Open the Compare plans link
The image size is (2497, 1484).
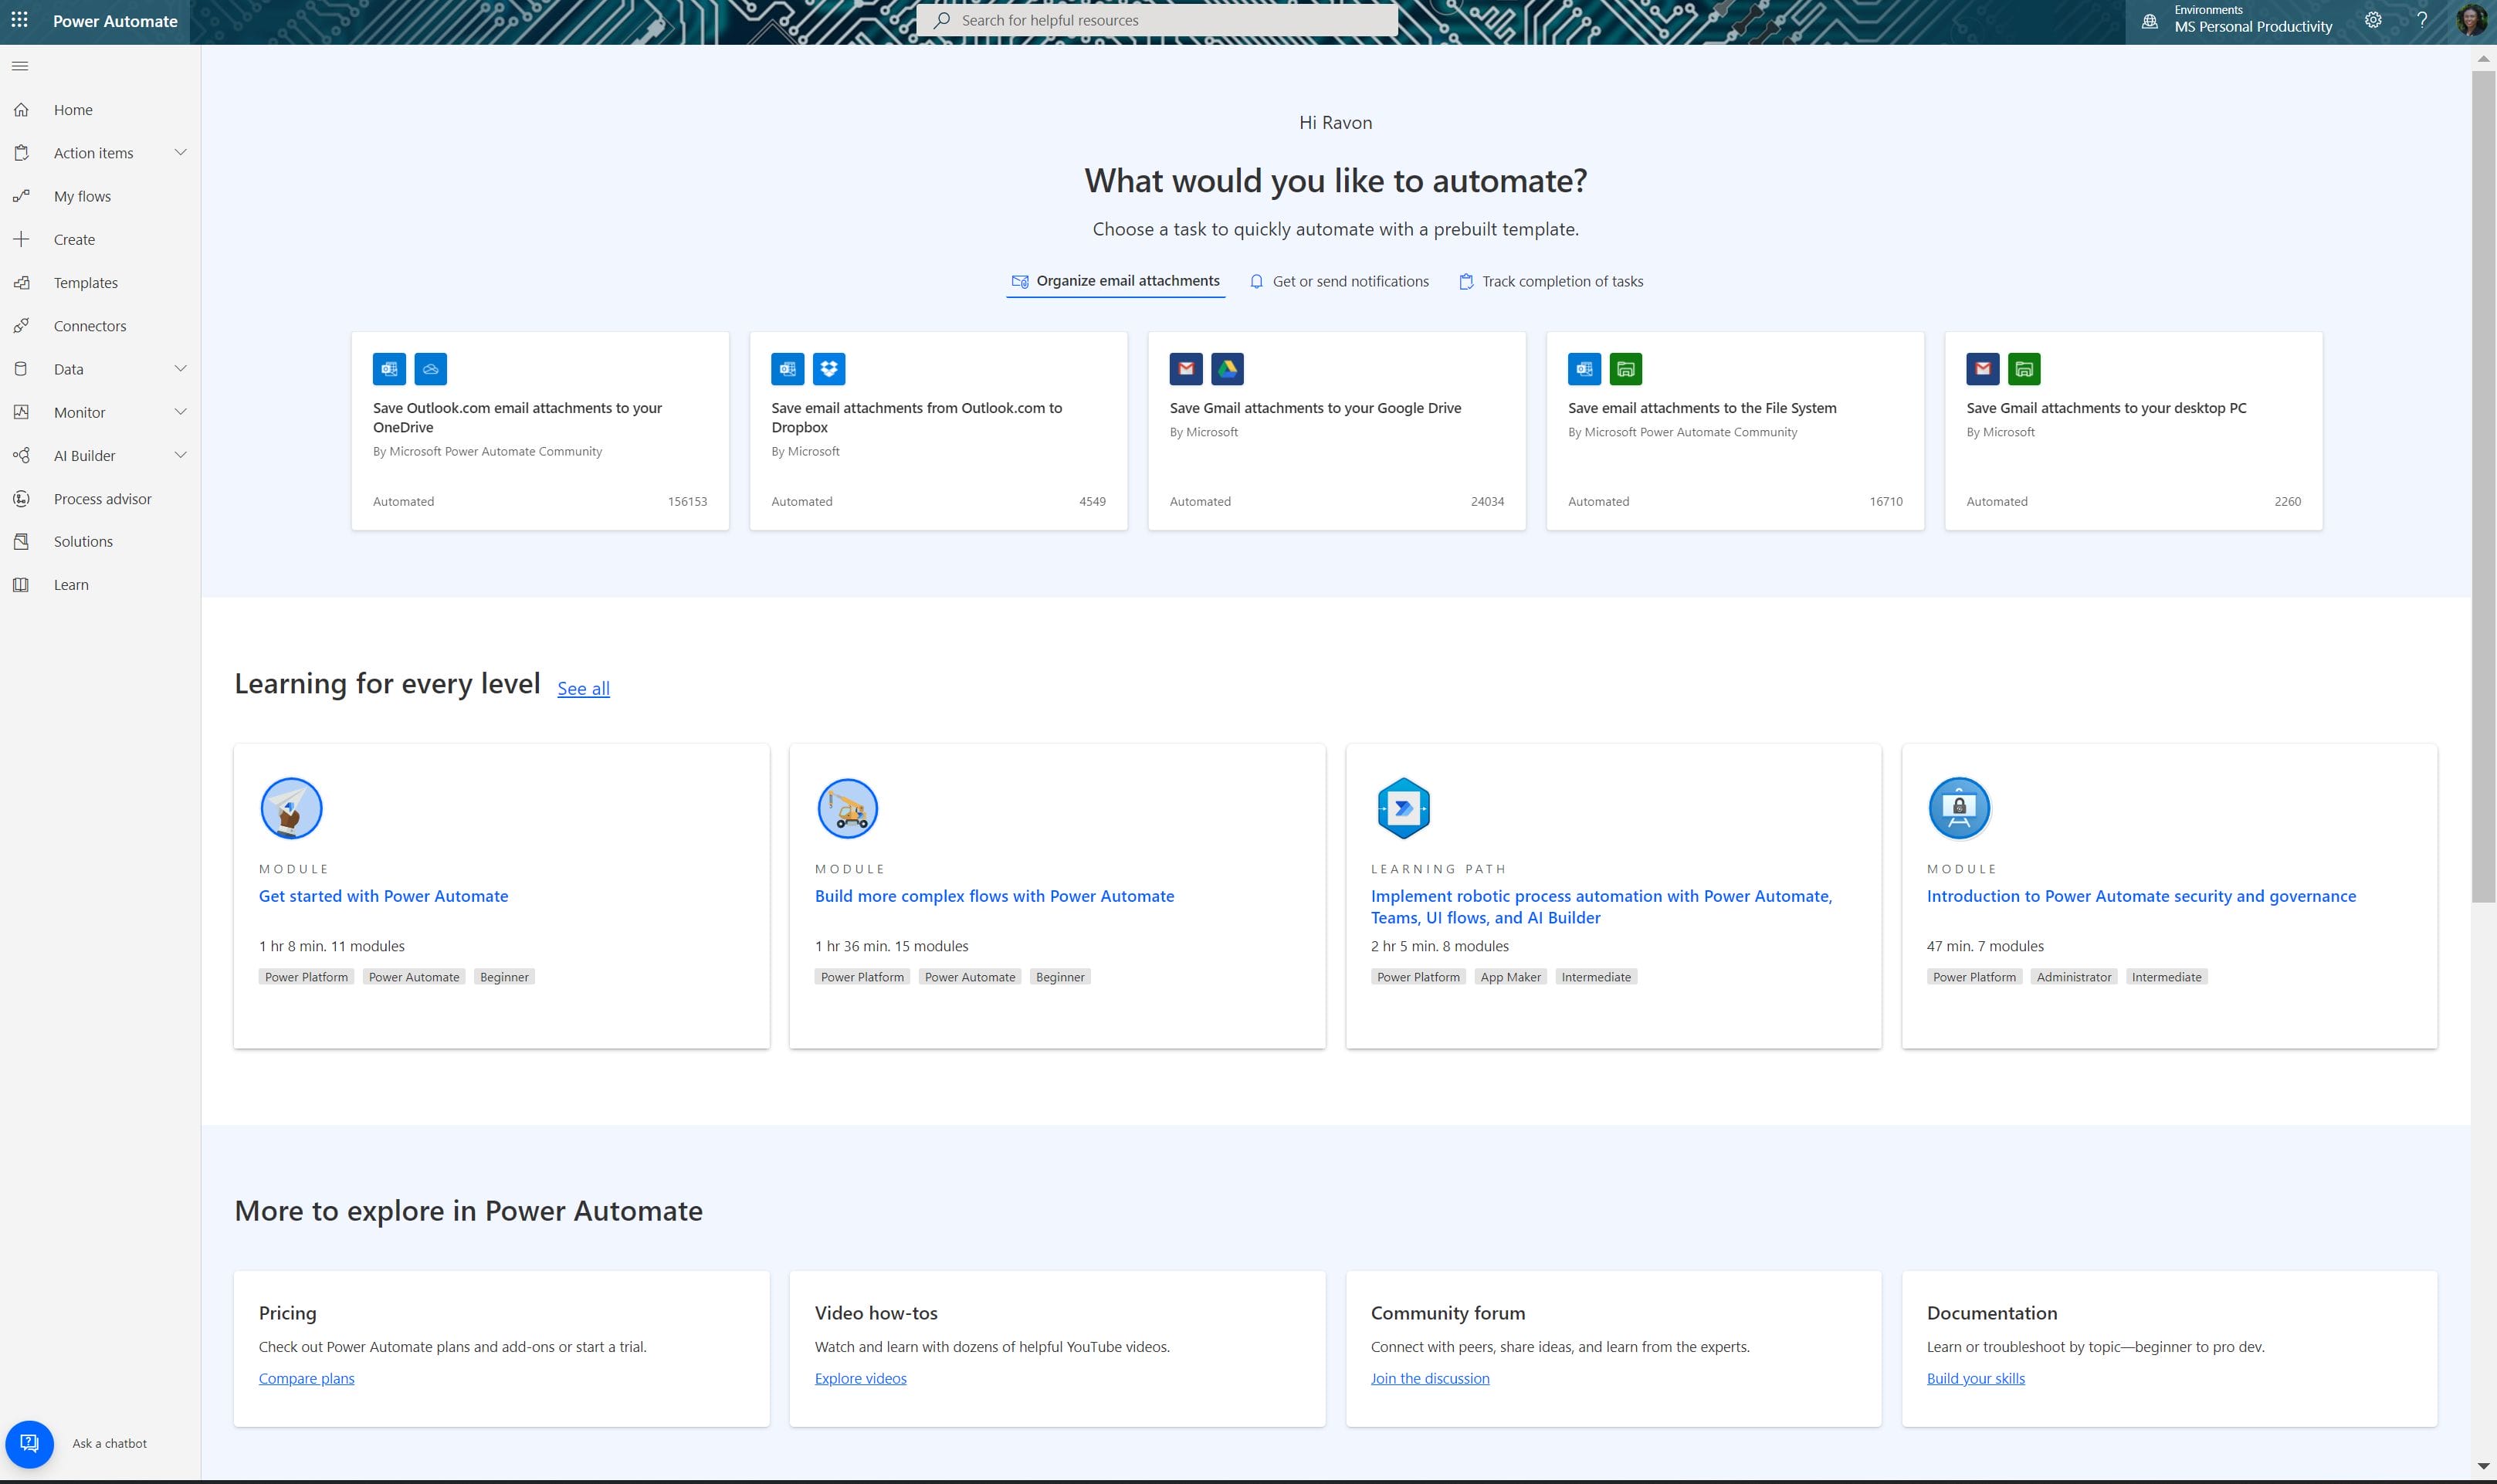click(306, 1378)
